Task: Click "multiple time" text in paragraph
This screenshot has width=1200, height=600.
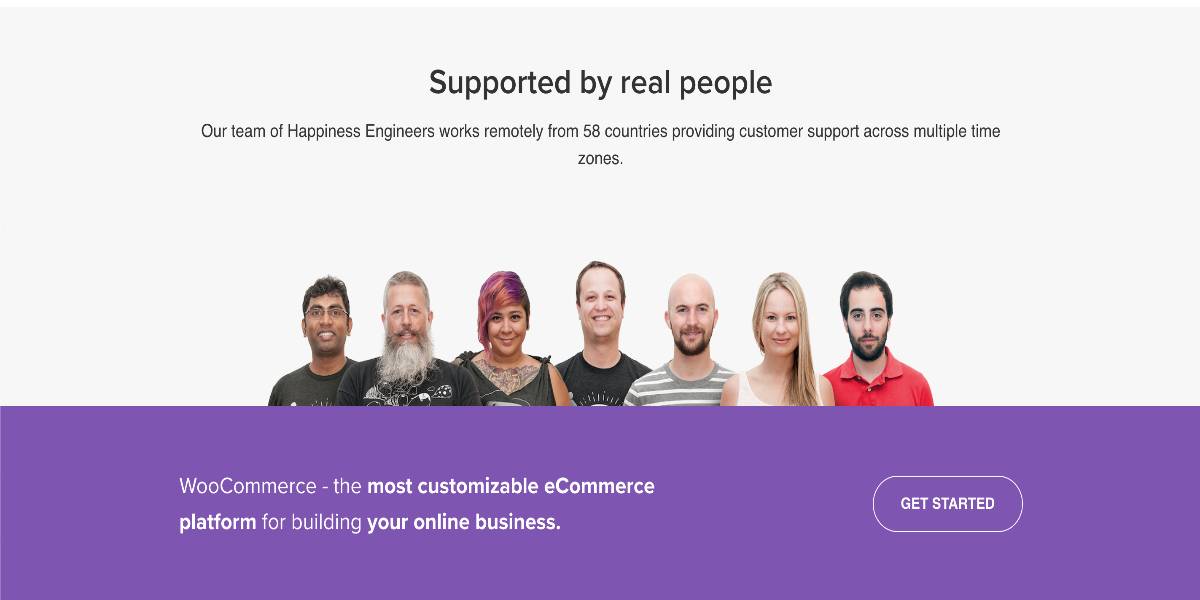Action: pos(953,131)
